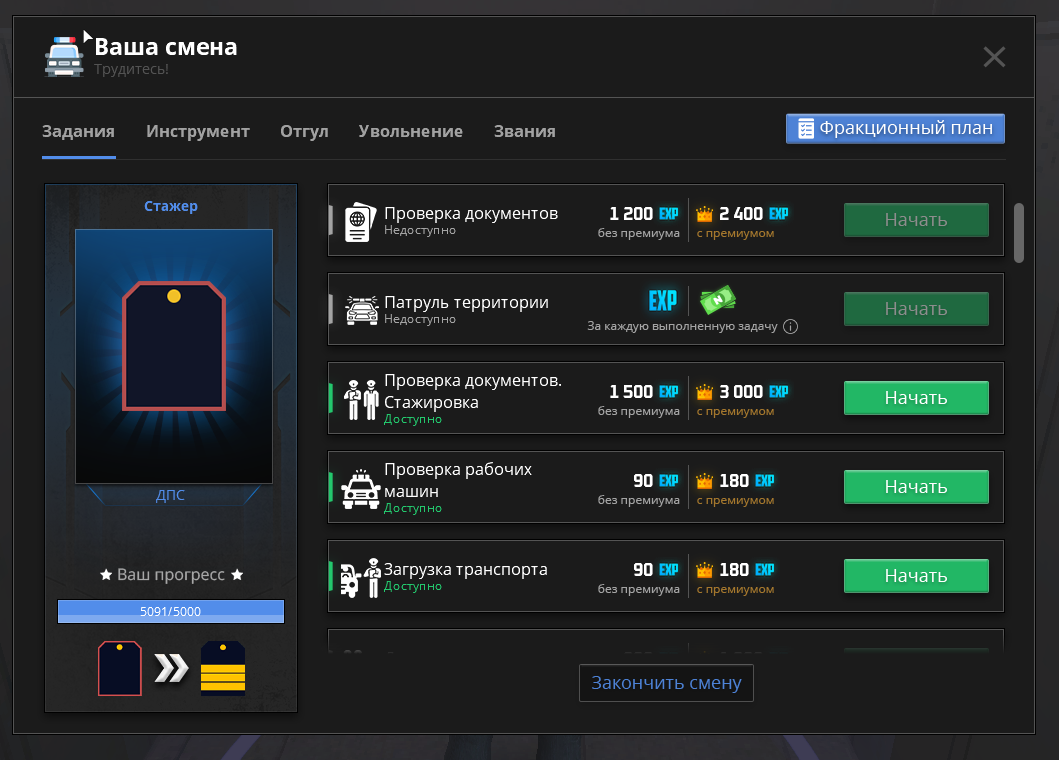Click the Патруль территории title
This screenshot has height=760, width=1059.
click(x=466, y=302)
